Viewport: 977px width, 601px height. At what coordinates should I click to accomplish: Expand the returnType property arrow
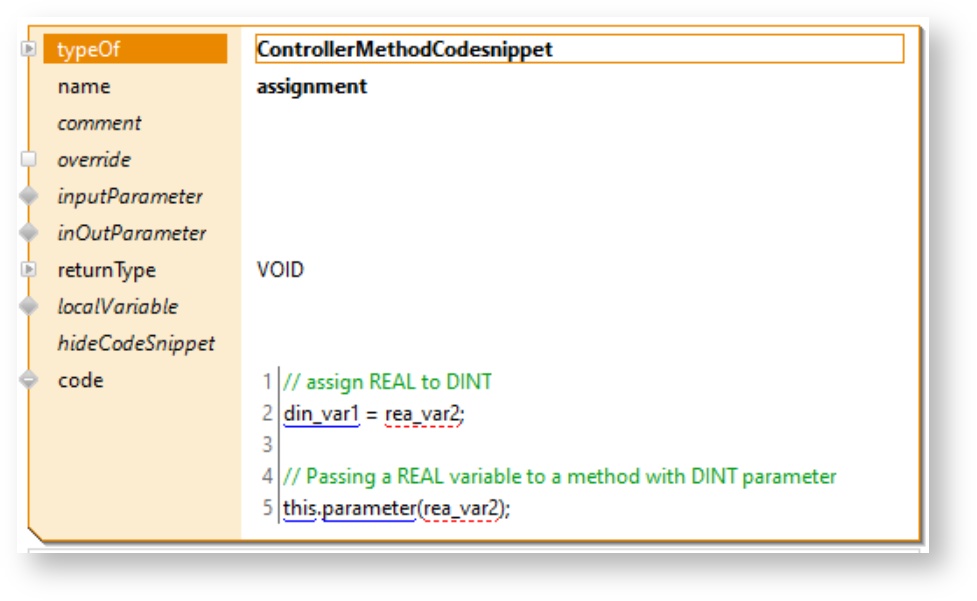(29, 270)
